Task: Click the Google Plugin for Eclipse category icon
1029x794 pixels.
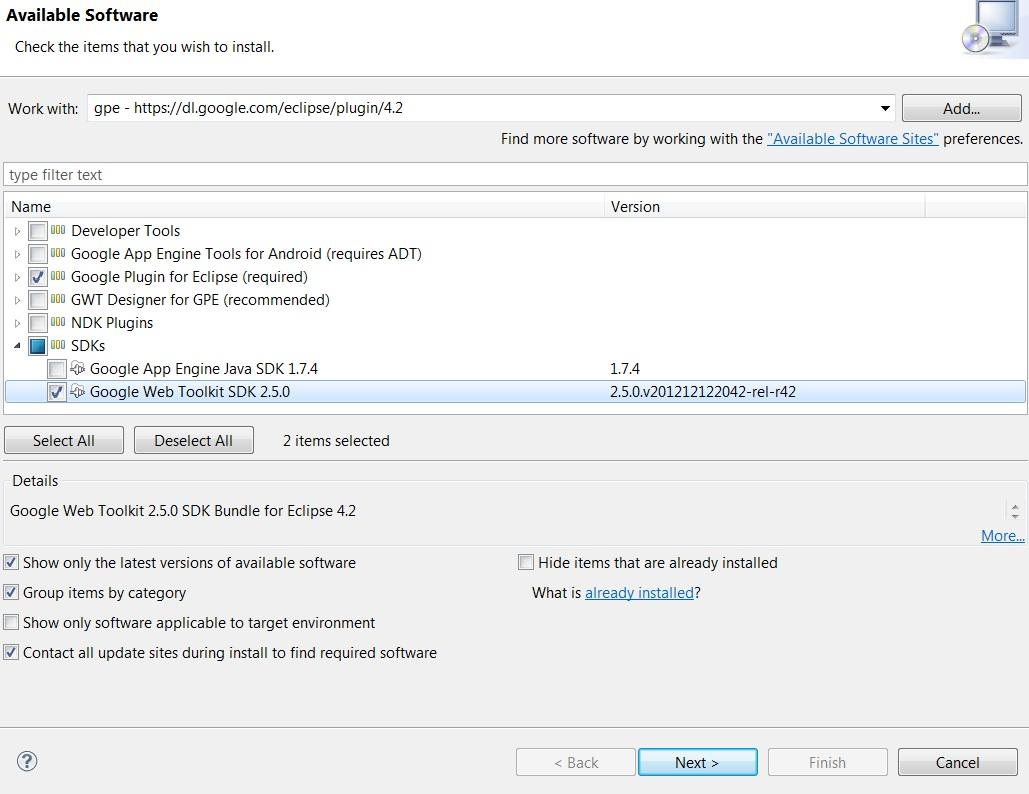Action: [58, 276]
